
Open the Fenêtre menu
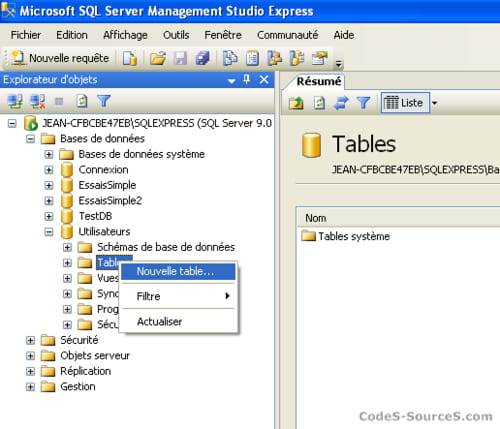(x=223, y=35)
